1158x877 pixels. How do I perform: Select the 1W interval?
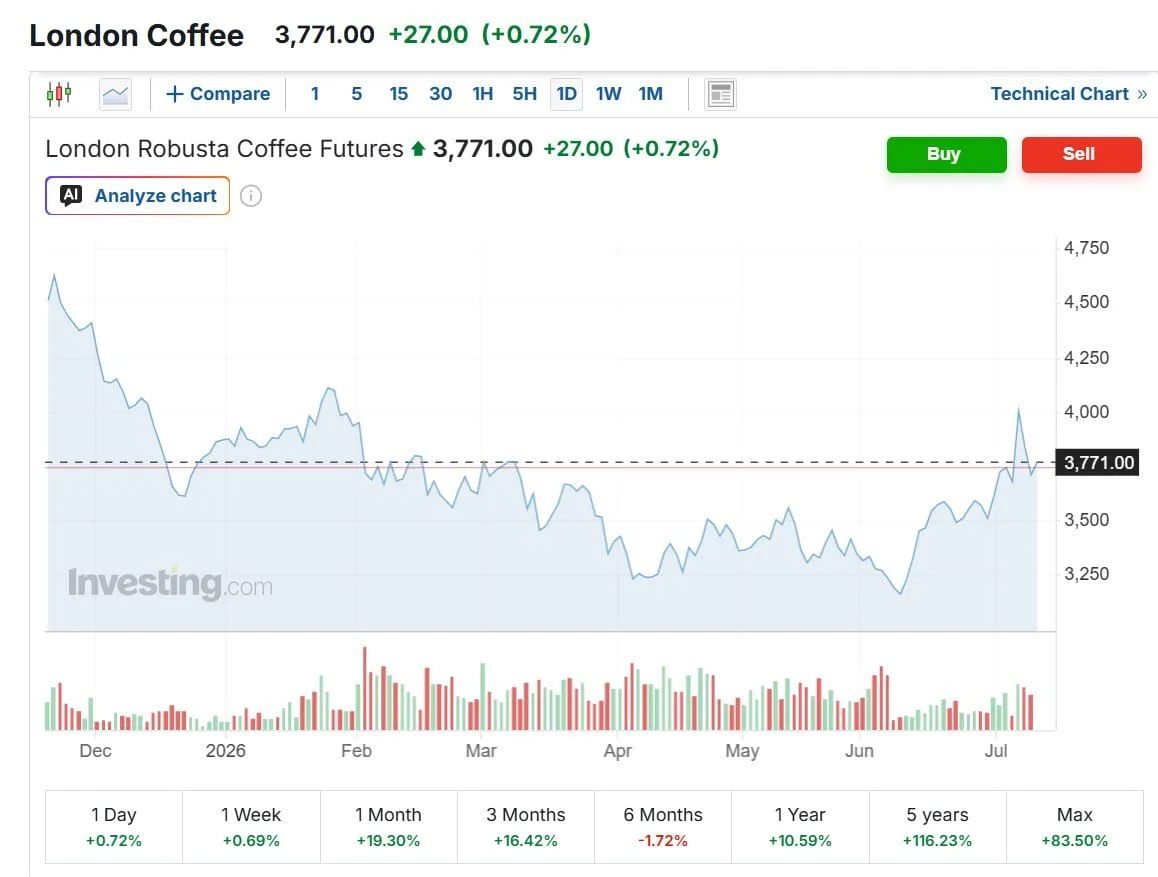(609, 94)
